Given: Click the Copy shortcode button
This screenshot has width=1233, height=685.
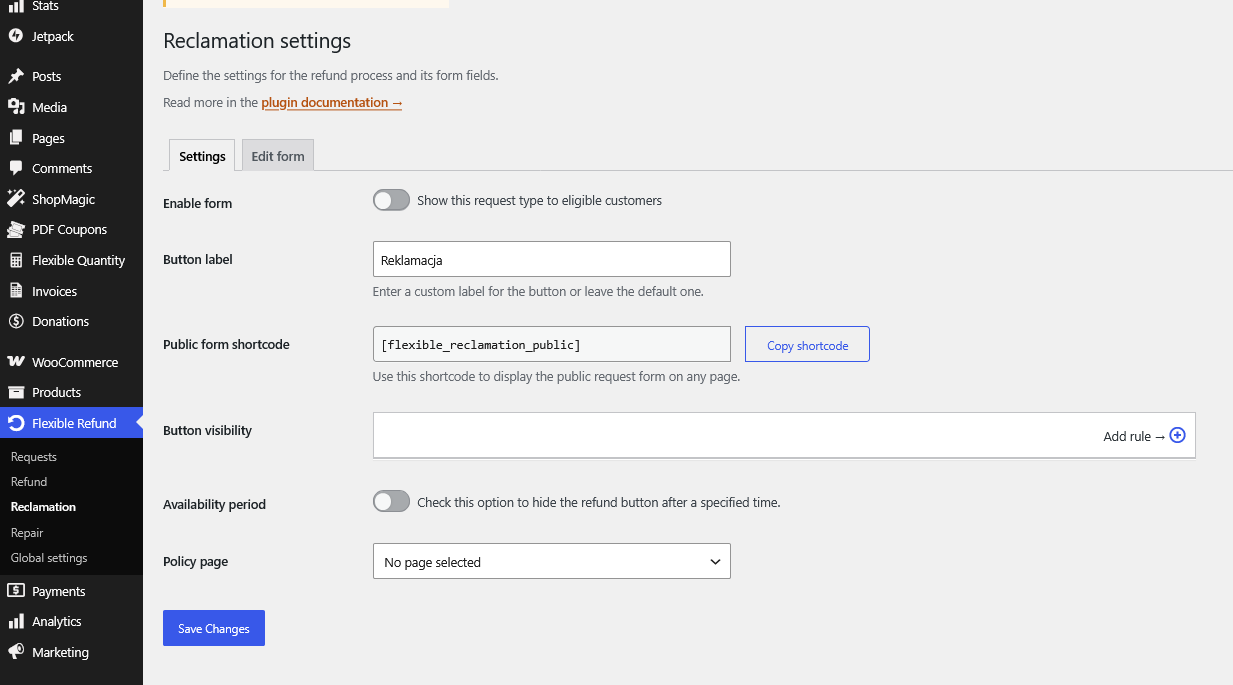Looking at the screenshot, I should pyautogui.click(x=807, y=344).
